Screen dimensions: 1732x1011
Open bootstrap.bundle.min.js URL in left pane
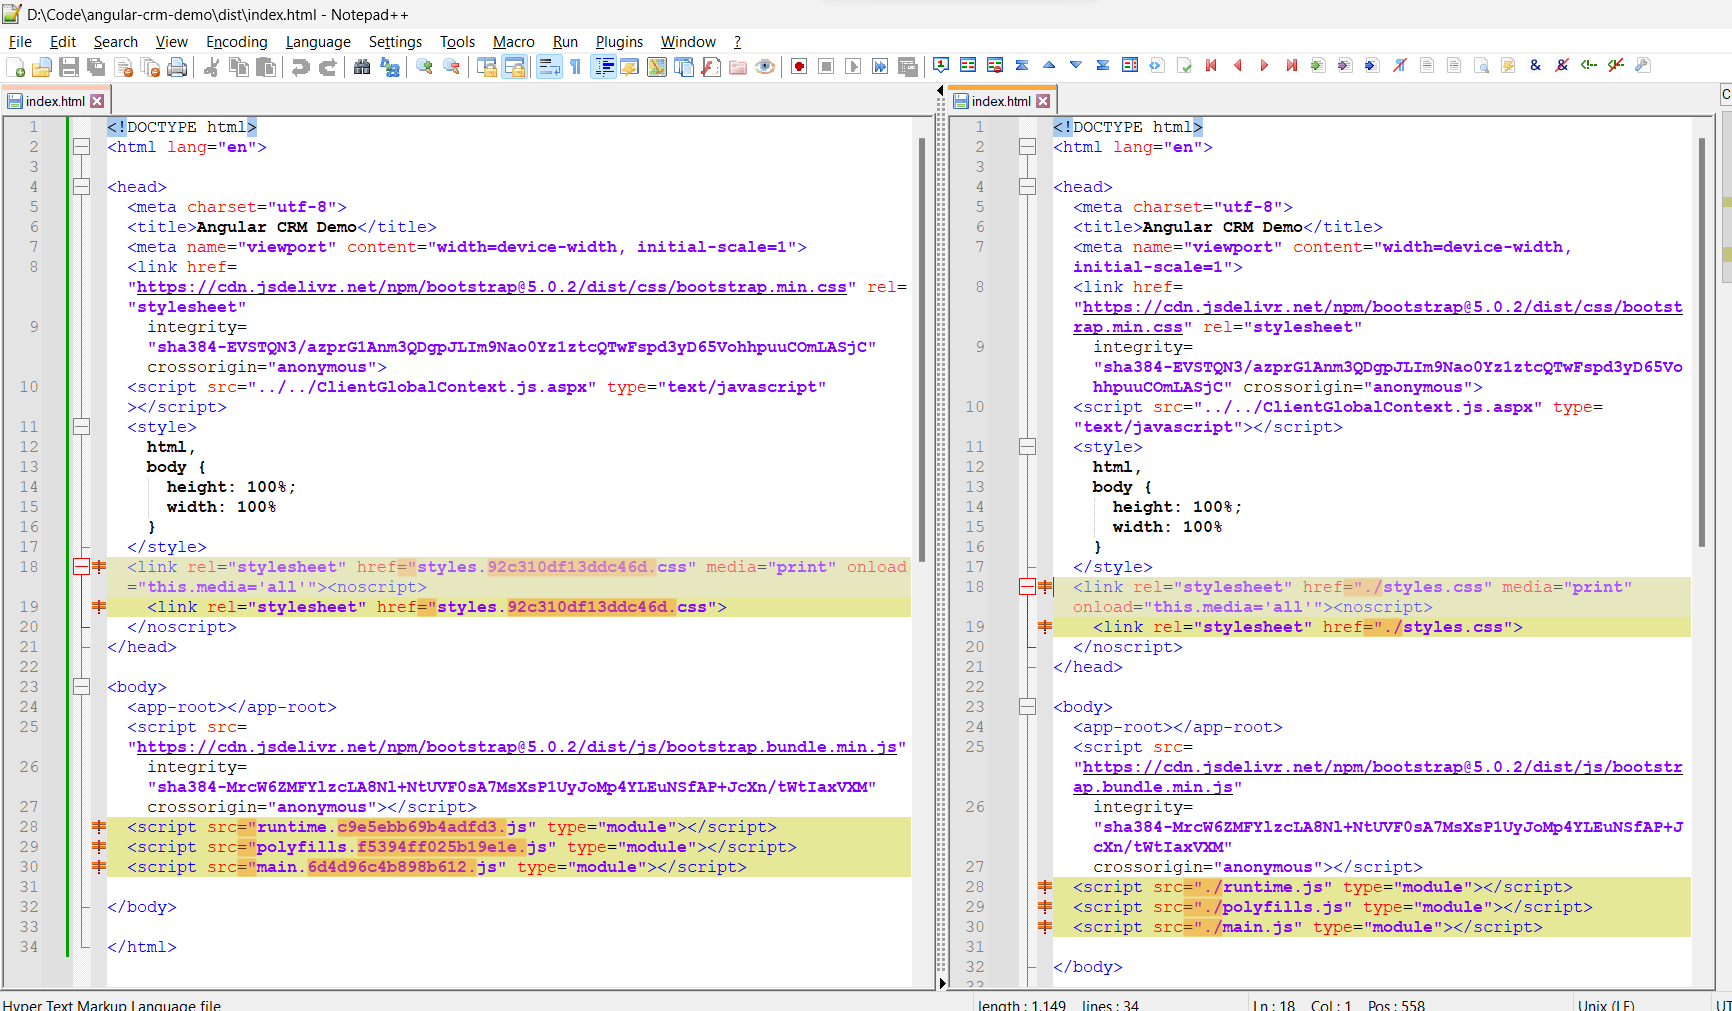coord(517,747)
